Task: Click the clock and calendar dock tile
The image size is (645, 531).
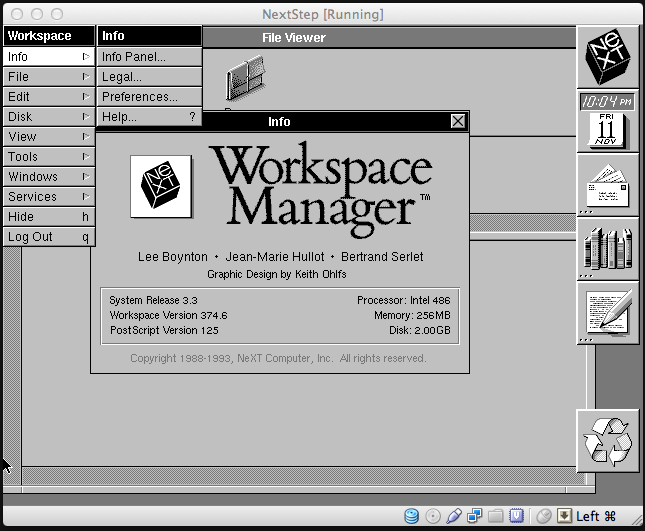Action: 608,121
